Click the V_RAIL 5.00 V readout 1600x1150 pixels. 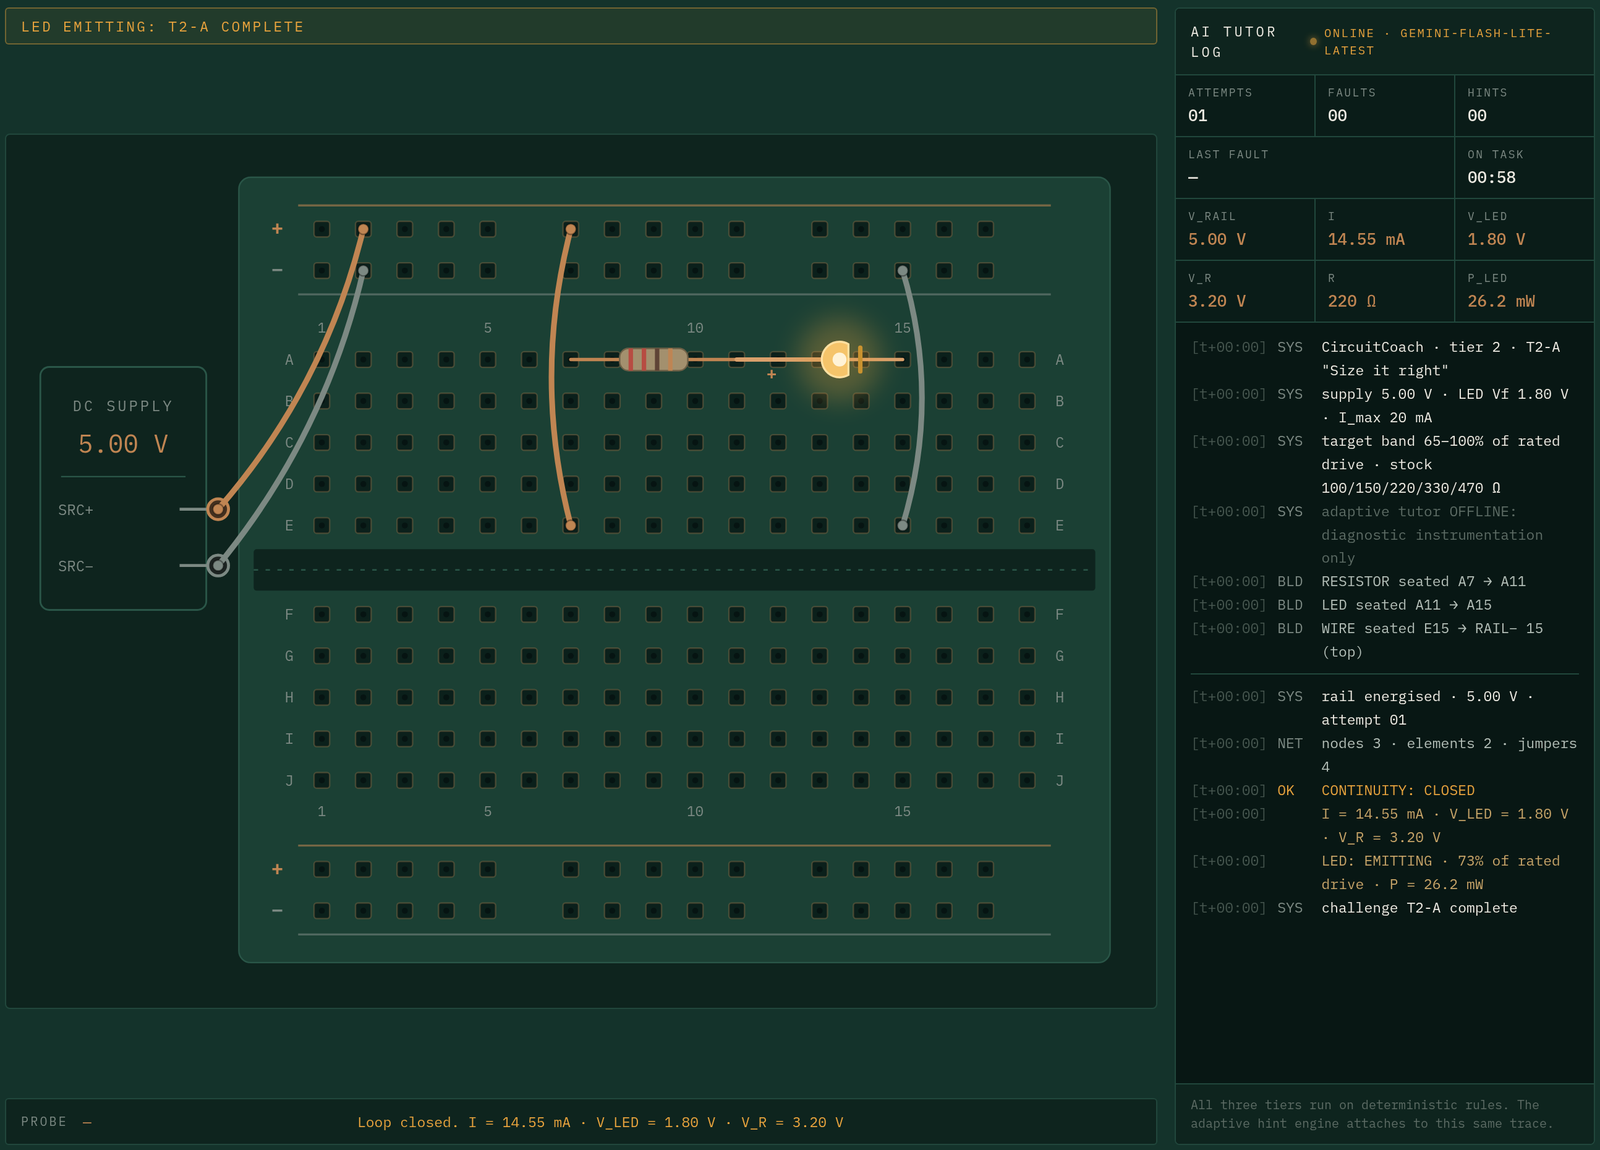click(1244, 229)
